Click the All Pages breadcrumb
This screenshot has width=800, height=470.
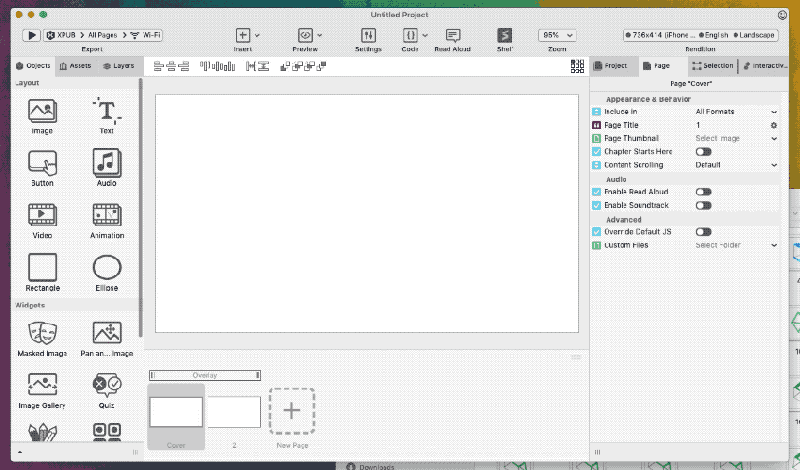(x=103, y=35)
